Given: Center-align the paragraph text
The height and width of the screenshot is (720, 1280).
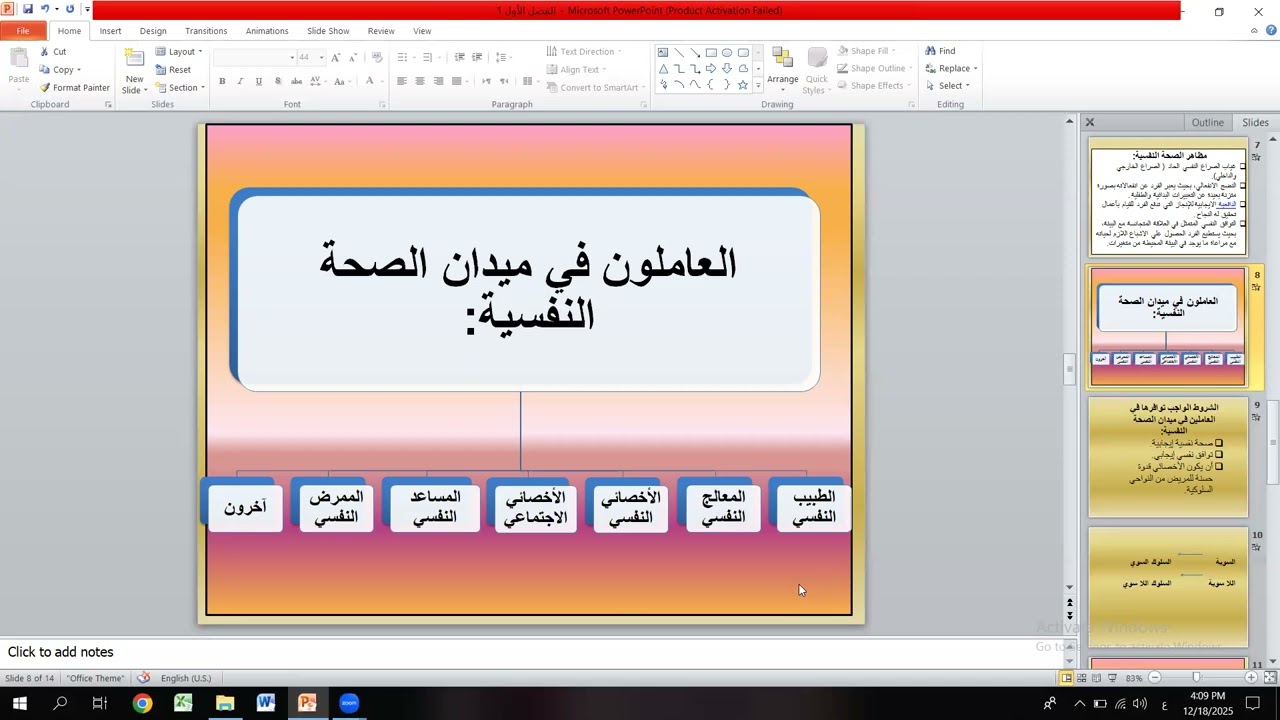Looking at the screenshot, I should (x=420, y=81).
